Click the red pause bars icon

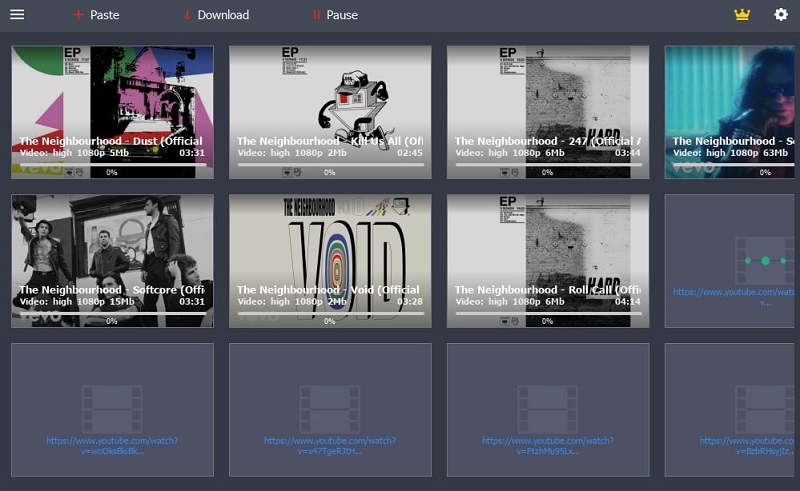pyautogui.click(x=316, y=15)
